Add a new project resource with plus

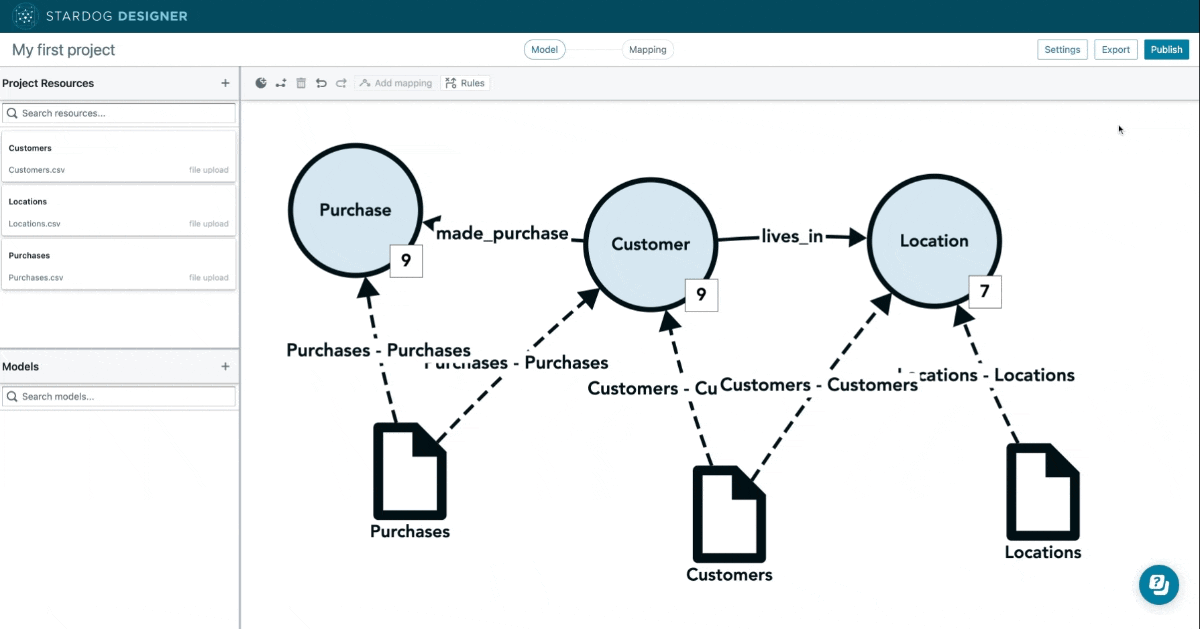(x=225, y=83)
